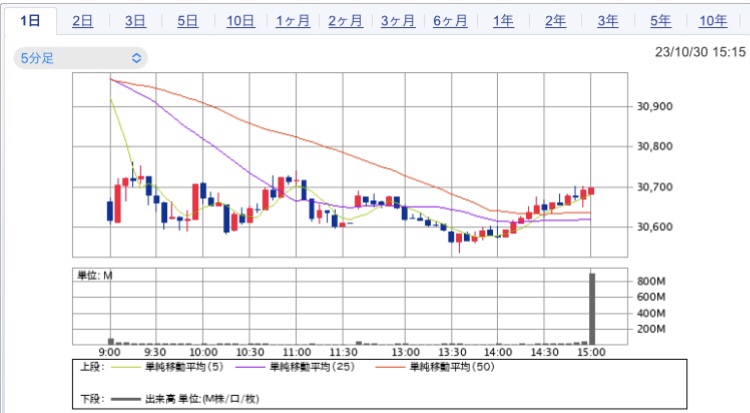
Task: Click the 9:30 time axis label
Action: (155, 353)
